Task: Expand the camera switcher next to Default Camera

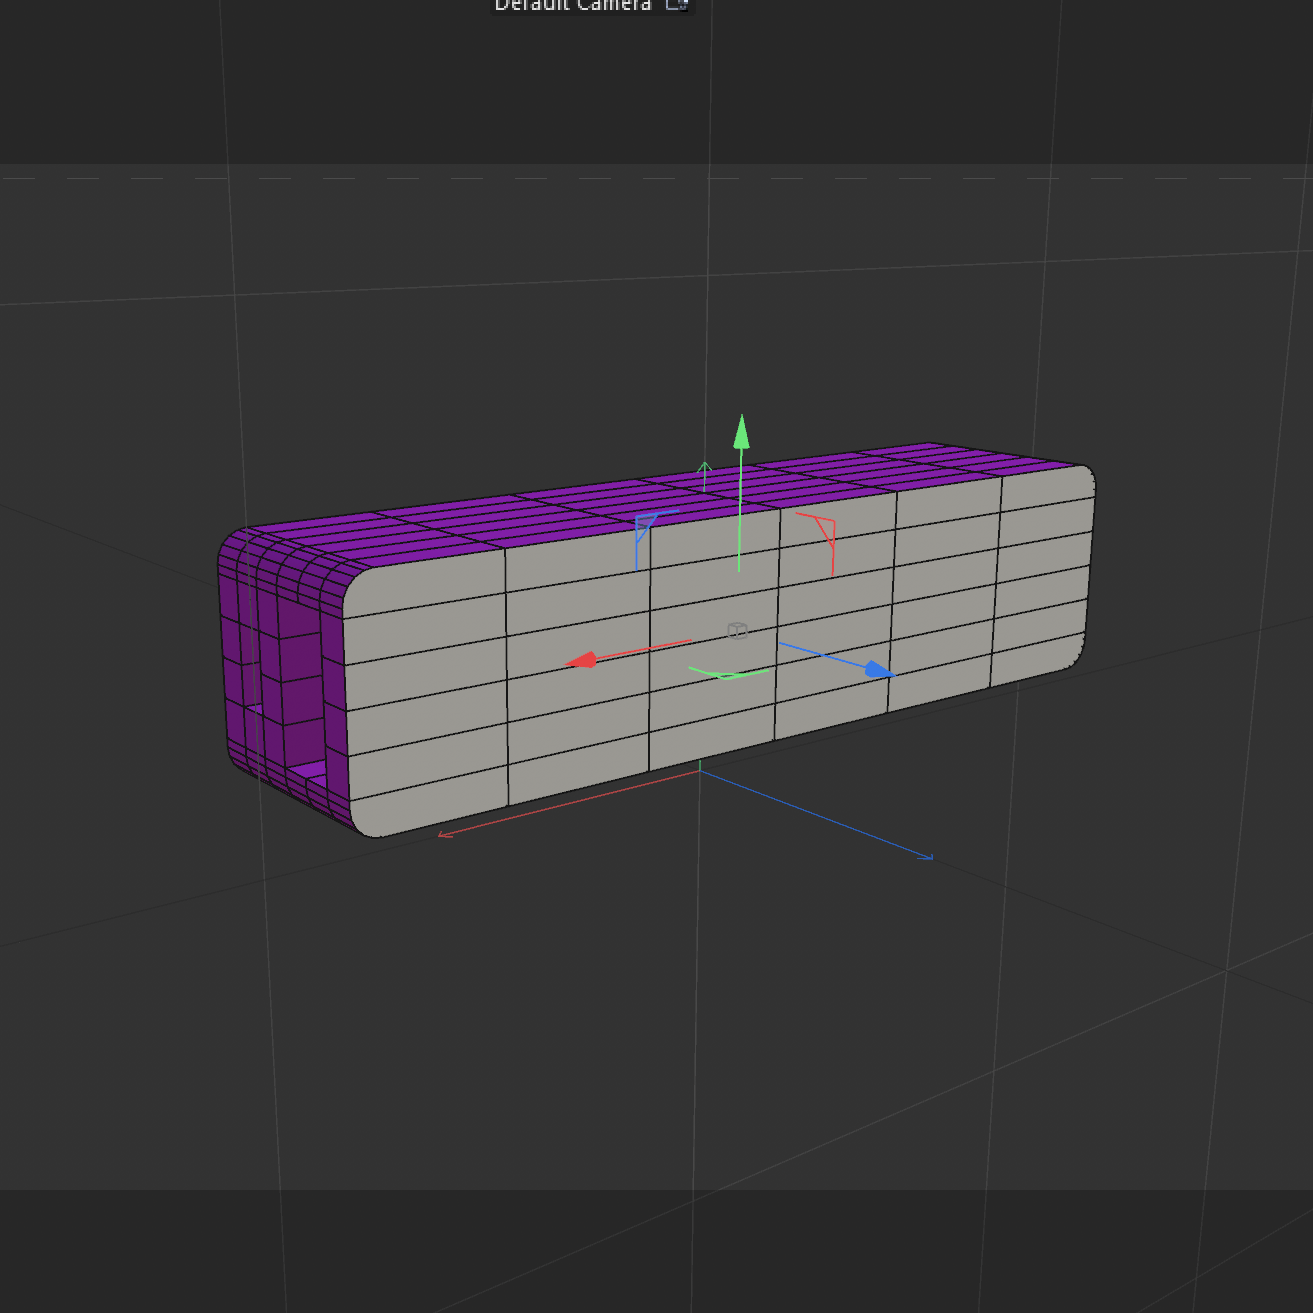Action: [x=676, y=5]
